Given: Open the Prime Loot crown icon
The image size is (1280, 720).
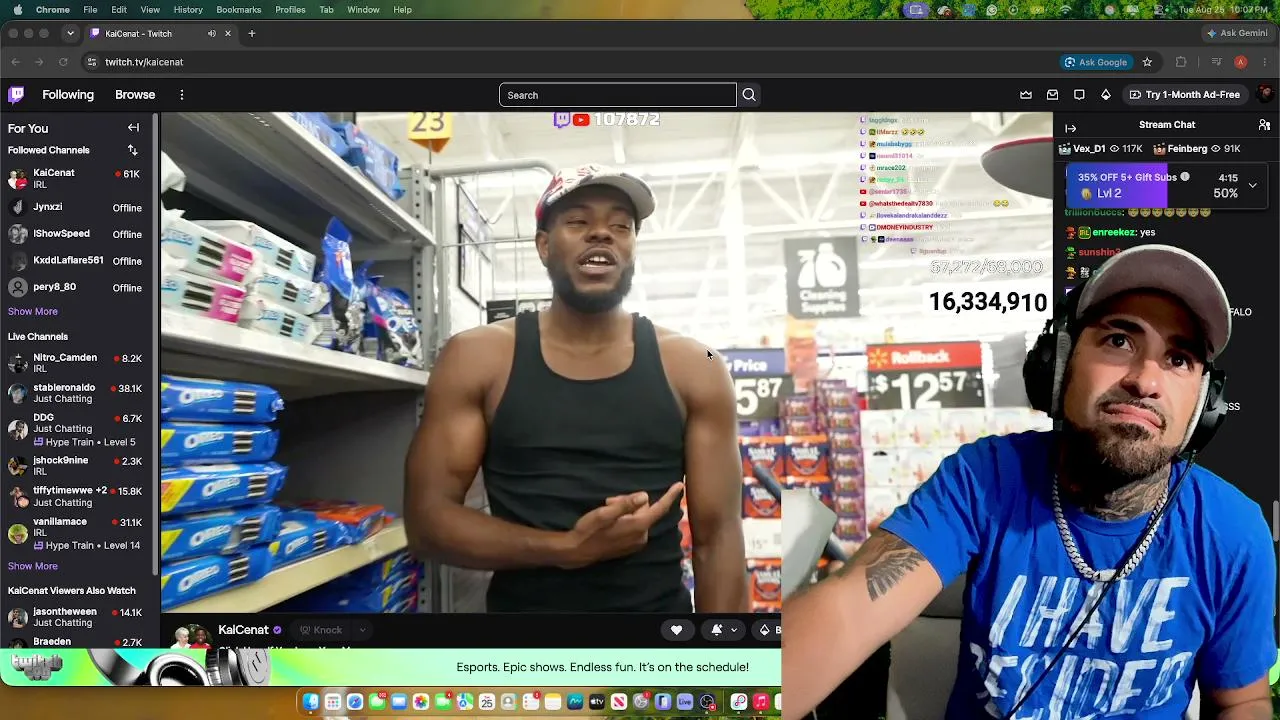Looking at the screenshot, I should [x=1026, y=95].
